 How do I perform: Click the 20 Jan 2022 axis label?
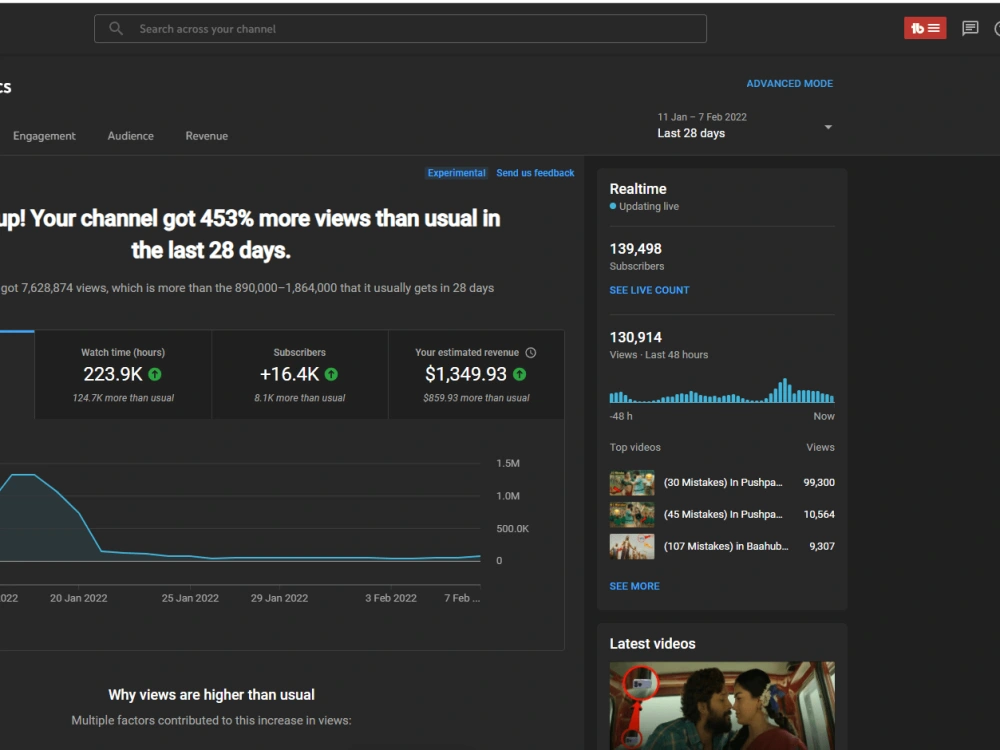coord(78,598)
